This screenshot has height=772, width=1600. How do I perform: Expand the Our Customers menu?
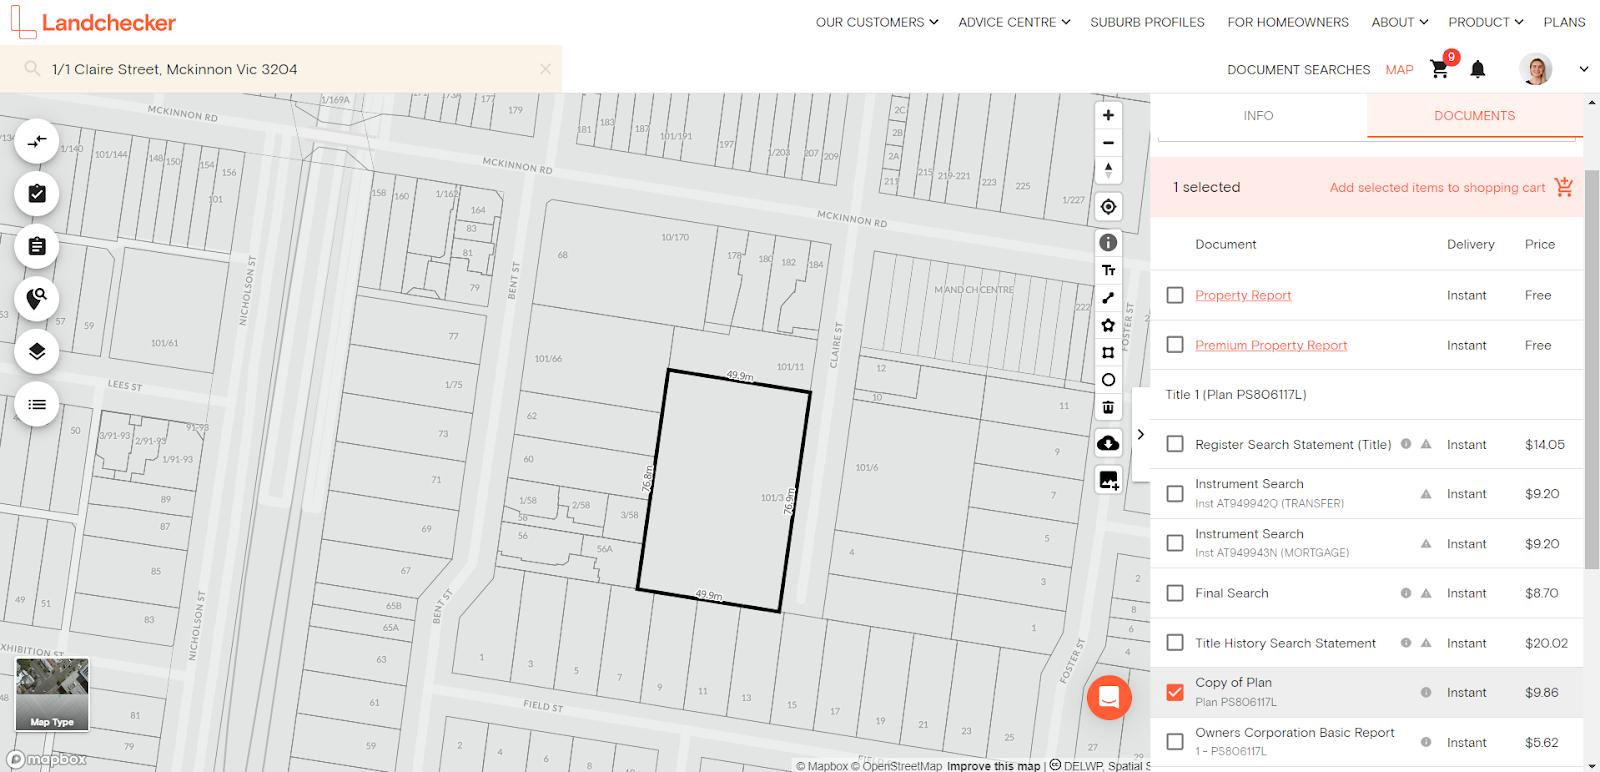(x=877, y=22)
